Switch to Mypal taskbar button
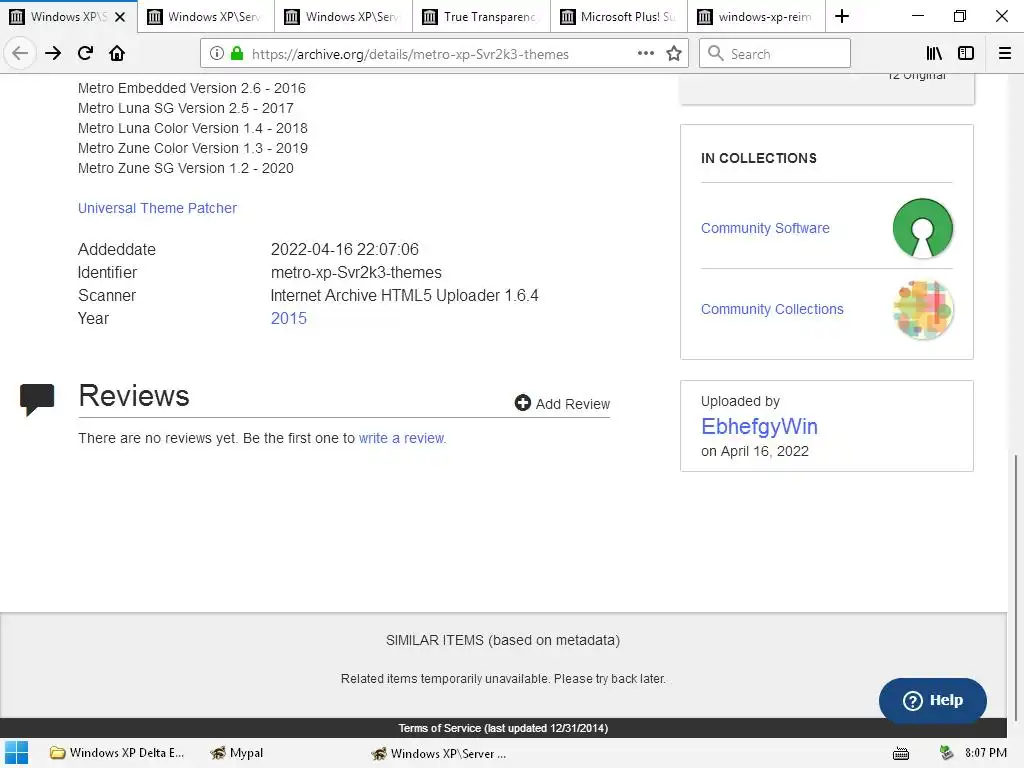Viewport: 1024px width, 768px height. click(236, 753)
